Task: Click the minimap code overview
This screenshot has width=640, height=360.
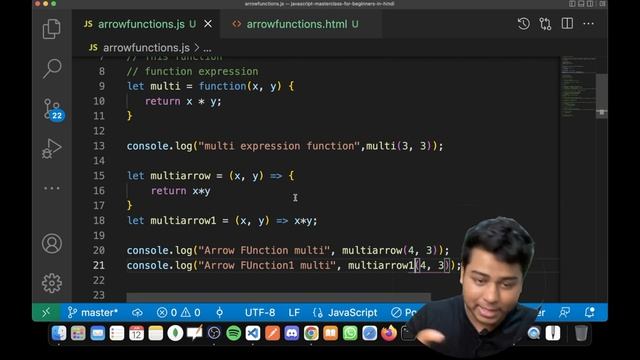Action: (578, 87)
